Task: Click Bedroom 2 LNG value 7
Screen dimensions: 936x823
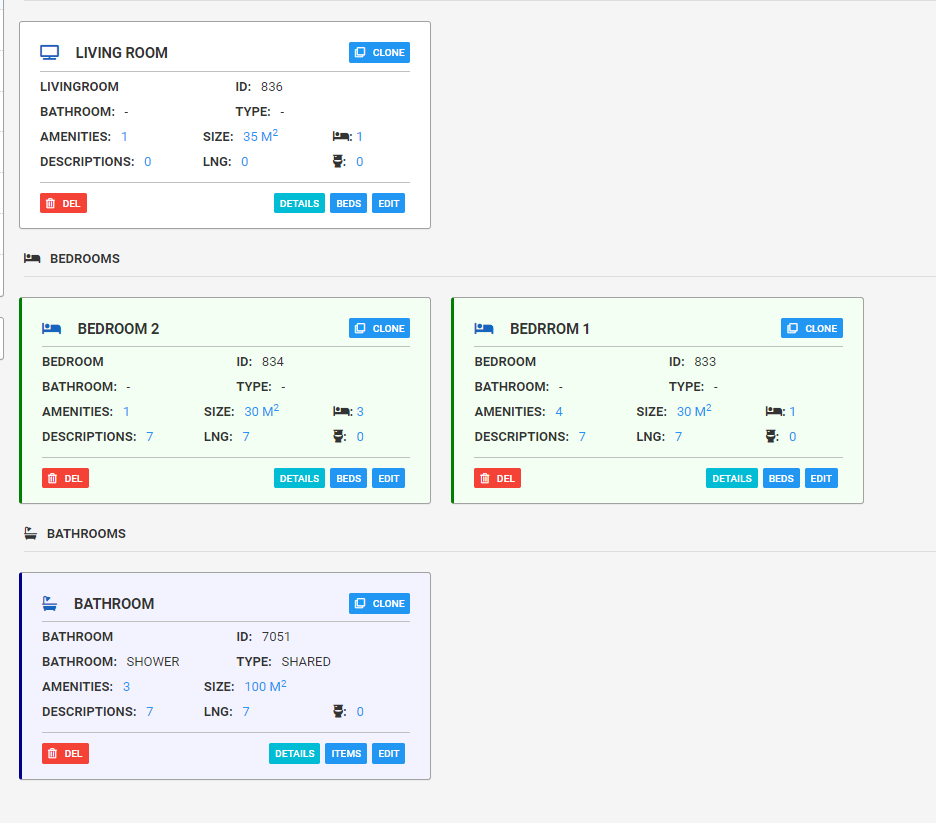Action: pos(246,437)
